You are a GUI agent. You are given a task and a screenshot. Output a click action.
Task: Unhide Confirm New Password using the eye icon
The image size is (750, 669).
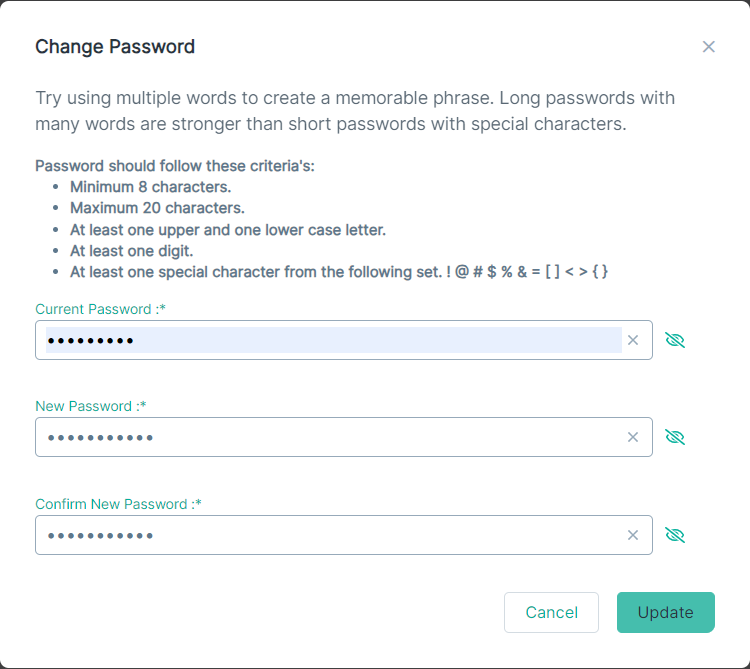[675, 535]
